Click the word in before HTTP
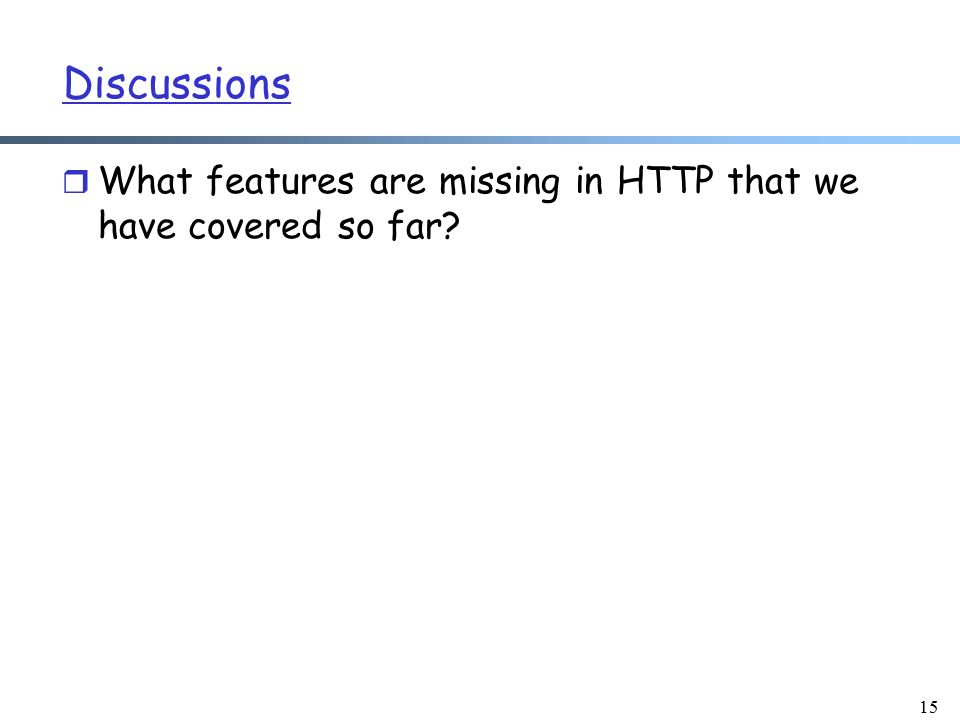Viewport: 960px width, 720px height. (x=588, y=181)
